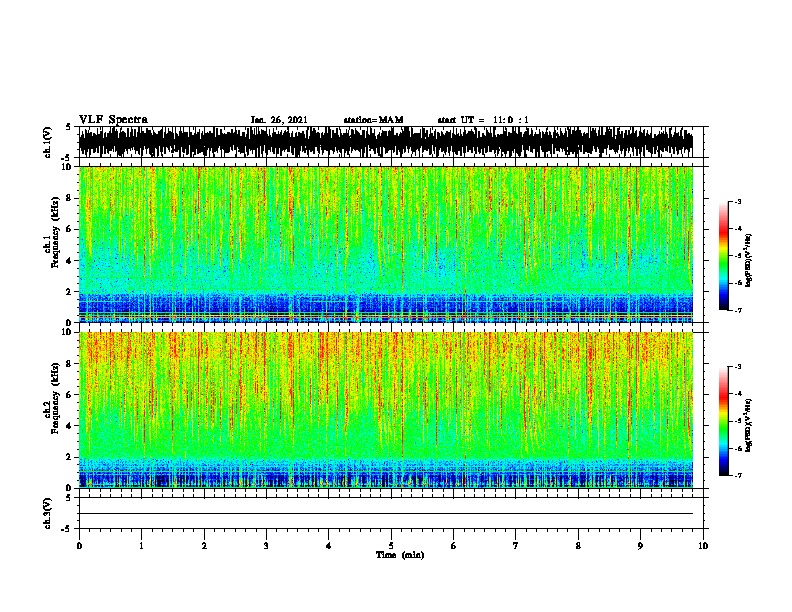The width and height of the screenshot is (792, 612).
Task: Click time axis tick label '4'
Action: pyautogui.click(x=328, y=546)
